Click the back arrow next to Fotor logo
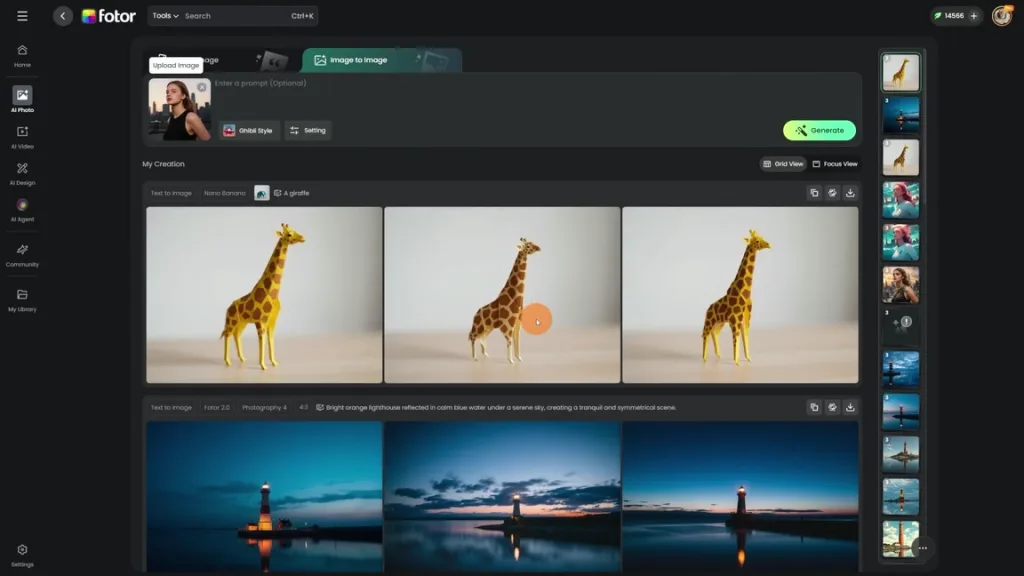This screenshot has width=1024, height=576. pos(62,15)
